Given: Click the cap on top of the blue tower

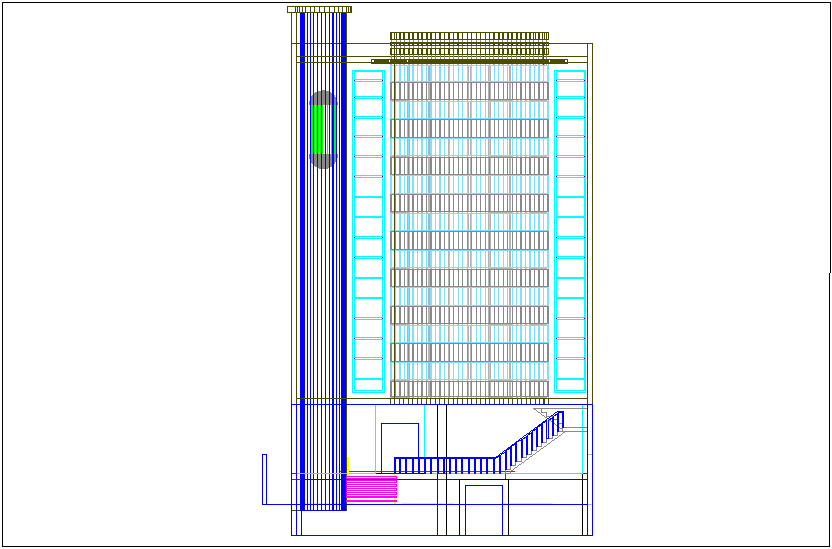Looking at the screenshot, I should click(x=319, y=9).
